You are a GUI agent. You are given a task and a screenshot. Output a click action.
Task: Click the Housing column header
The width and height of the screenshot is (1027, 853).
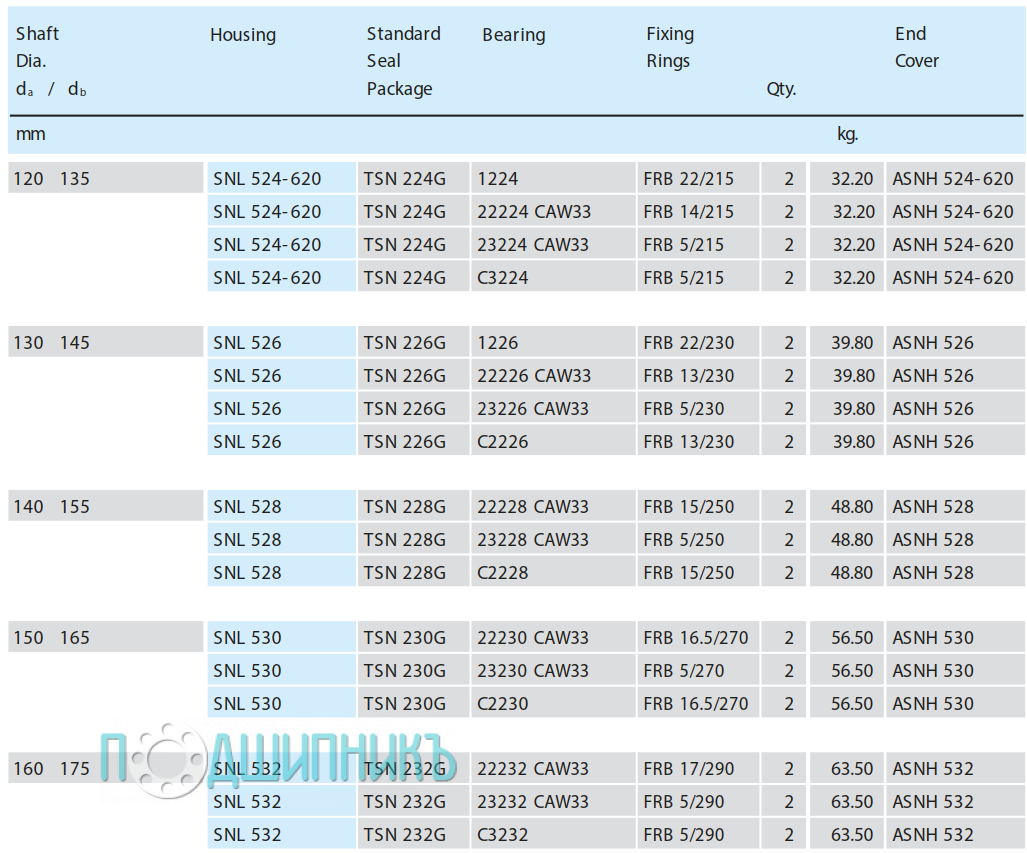click(242, 35)
